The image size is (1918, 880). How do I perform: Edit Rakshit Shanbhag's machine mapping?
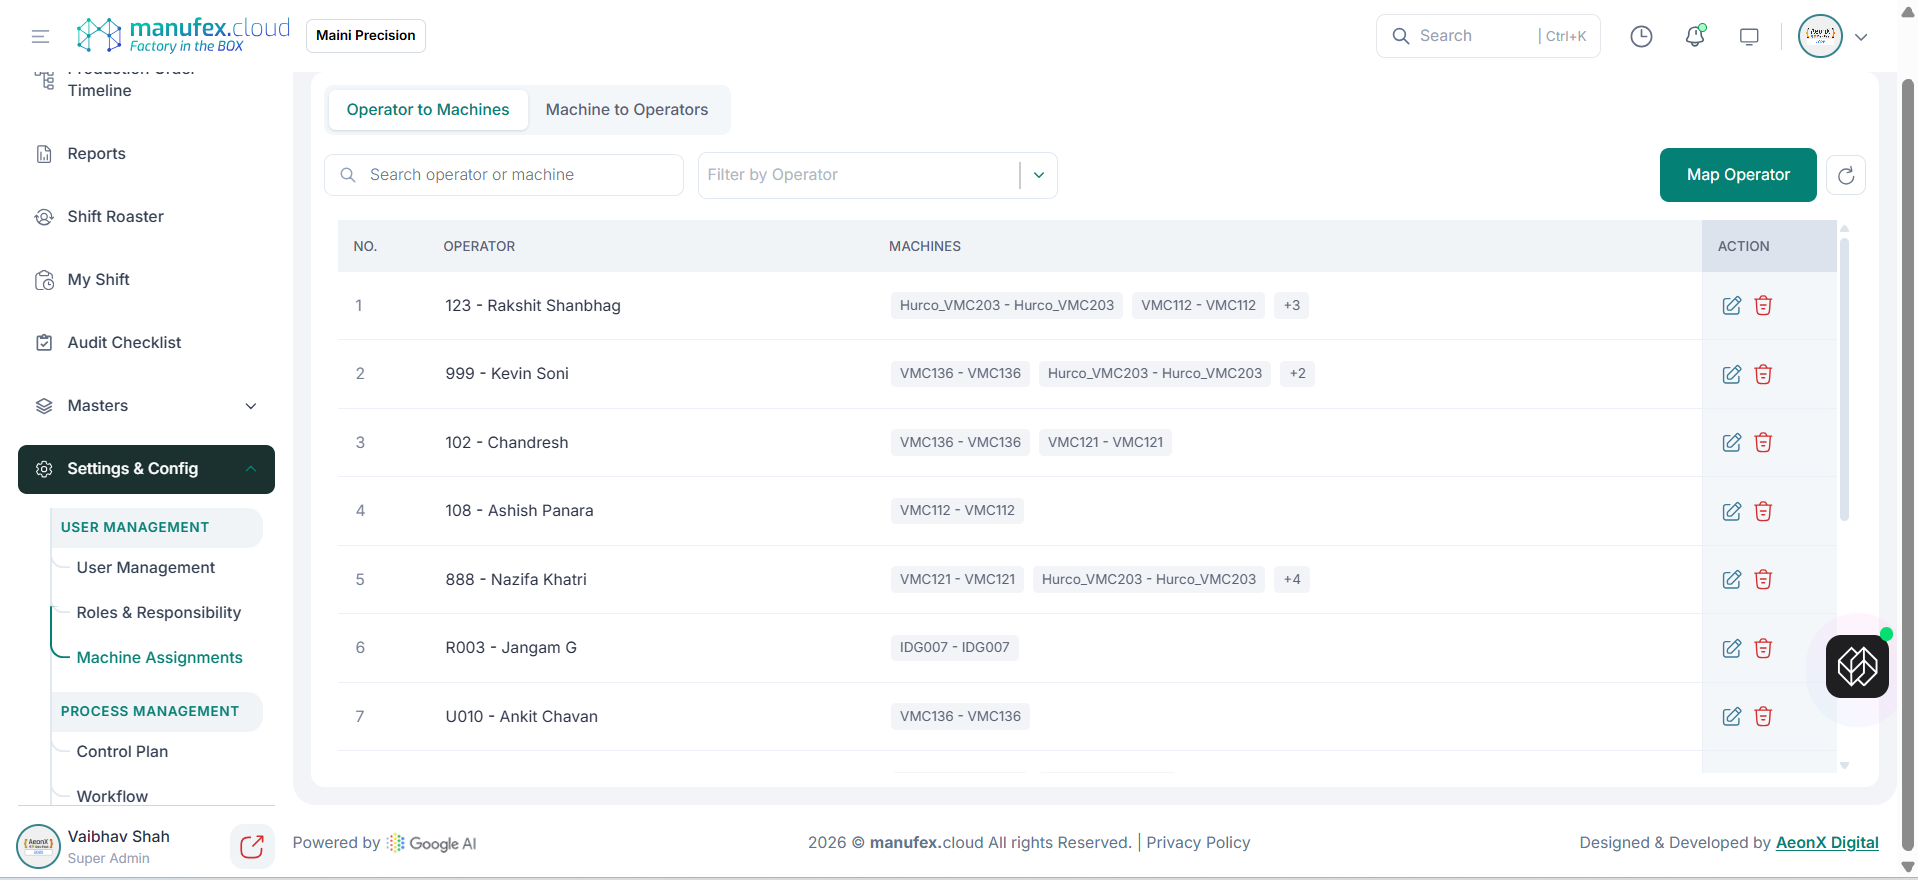tap(1731, 306)
